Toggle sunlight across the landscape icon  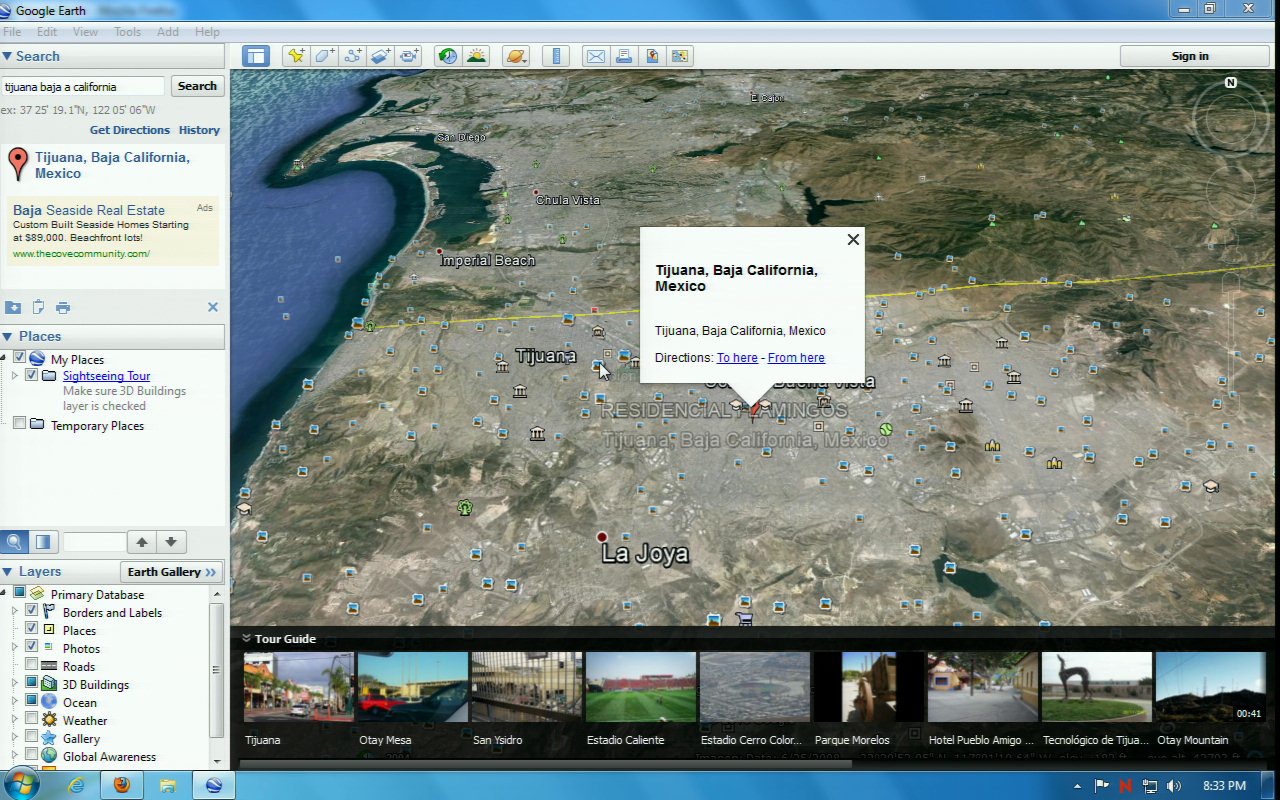[476, 56]
